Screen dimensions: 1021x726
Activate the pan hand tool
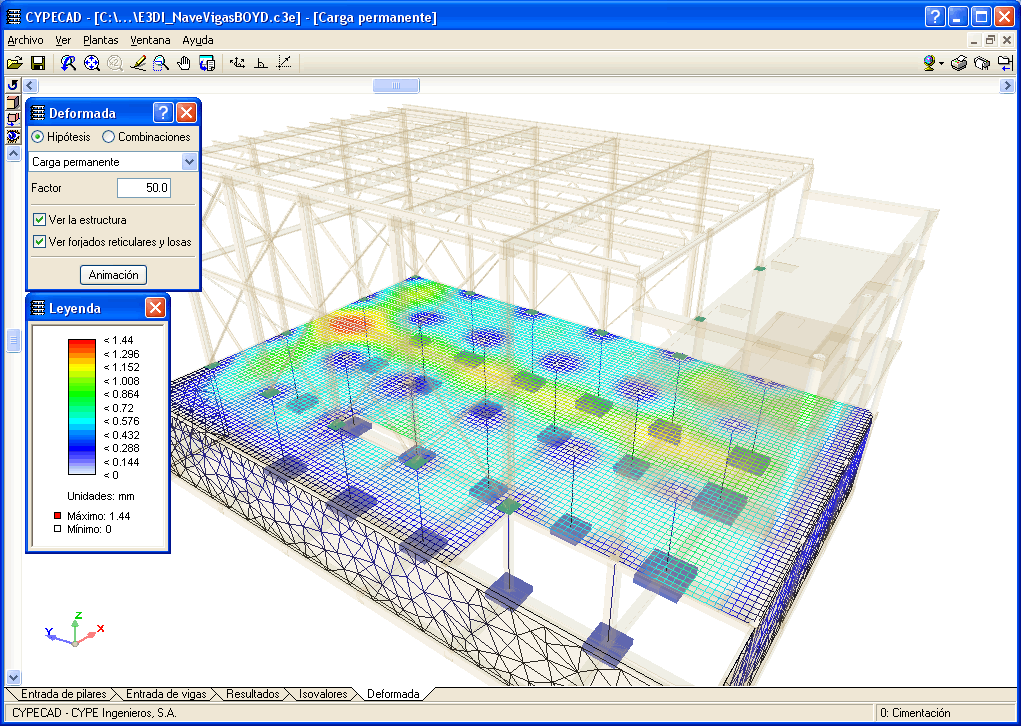point(184,63)
